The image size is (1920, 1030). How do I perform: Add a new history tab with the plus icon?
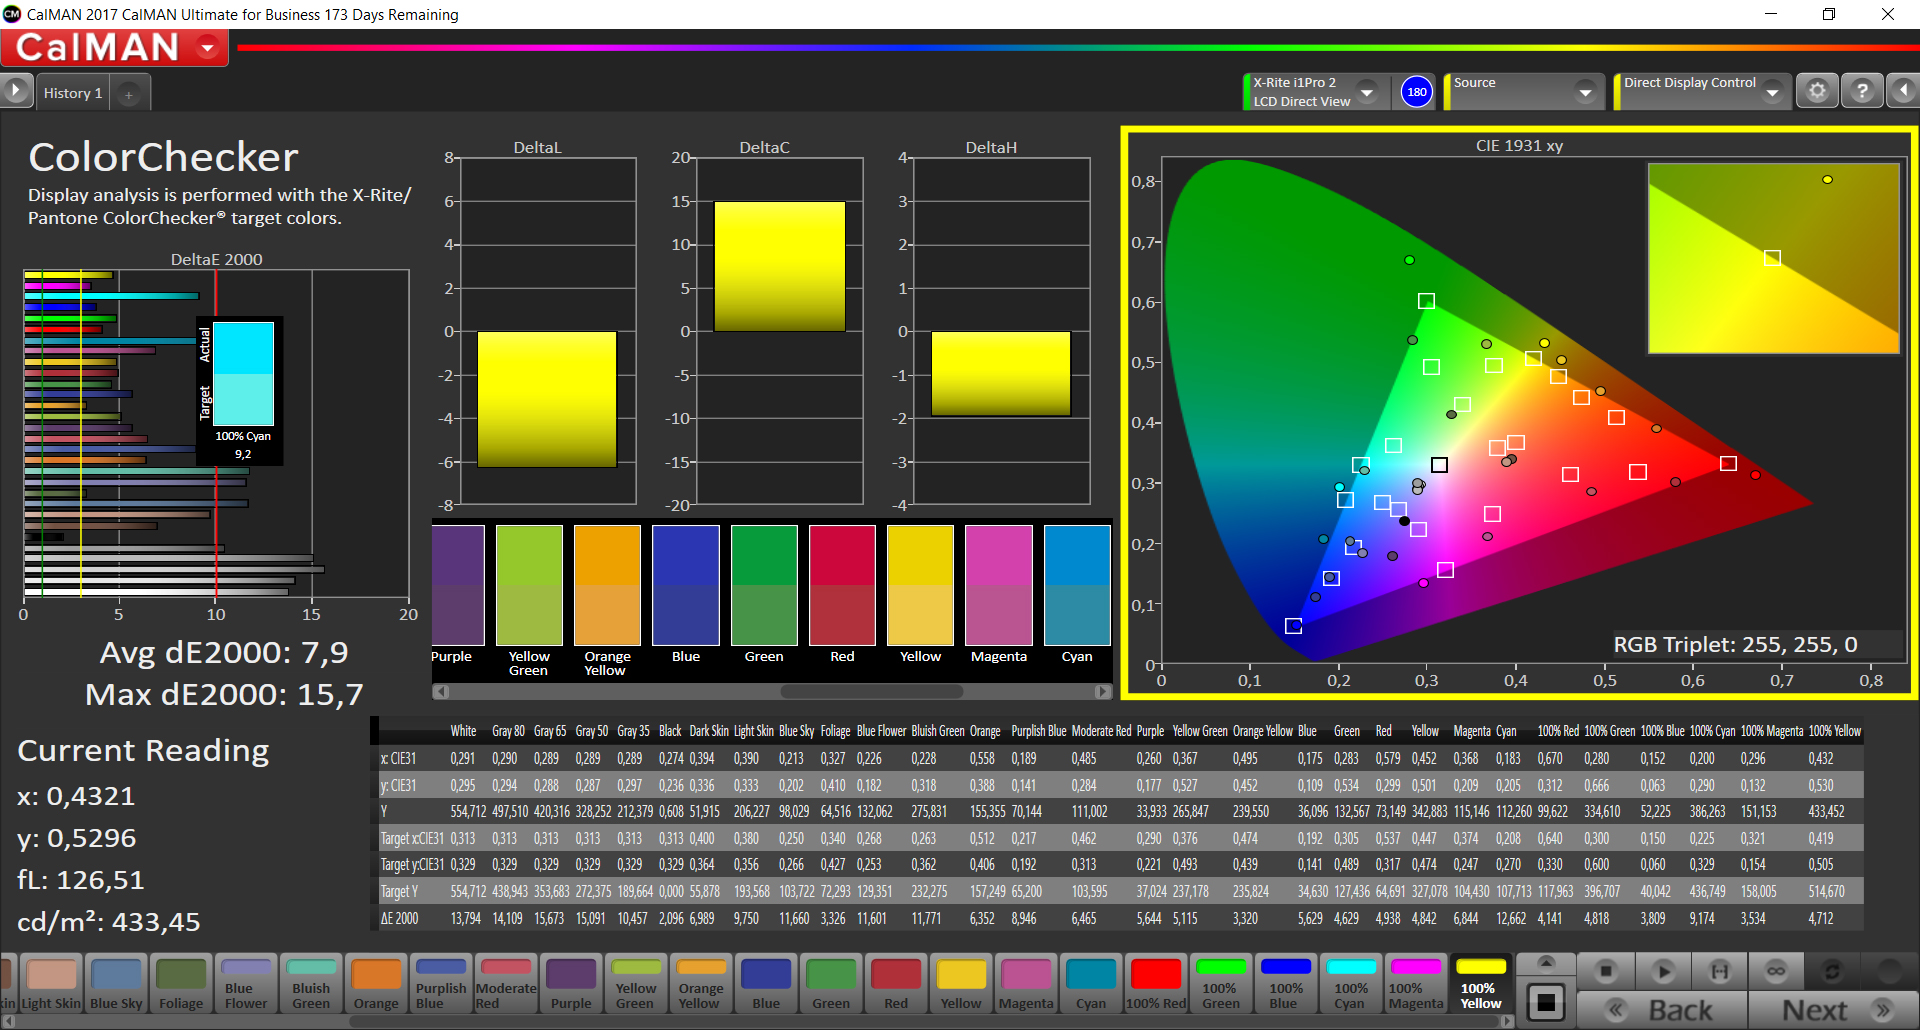click(x=128, y=94)
